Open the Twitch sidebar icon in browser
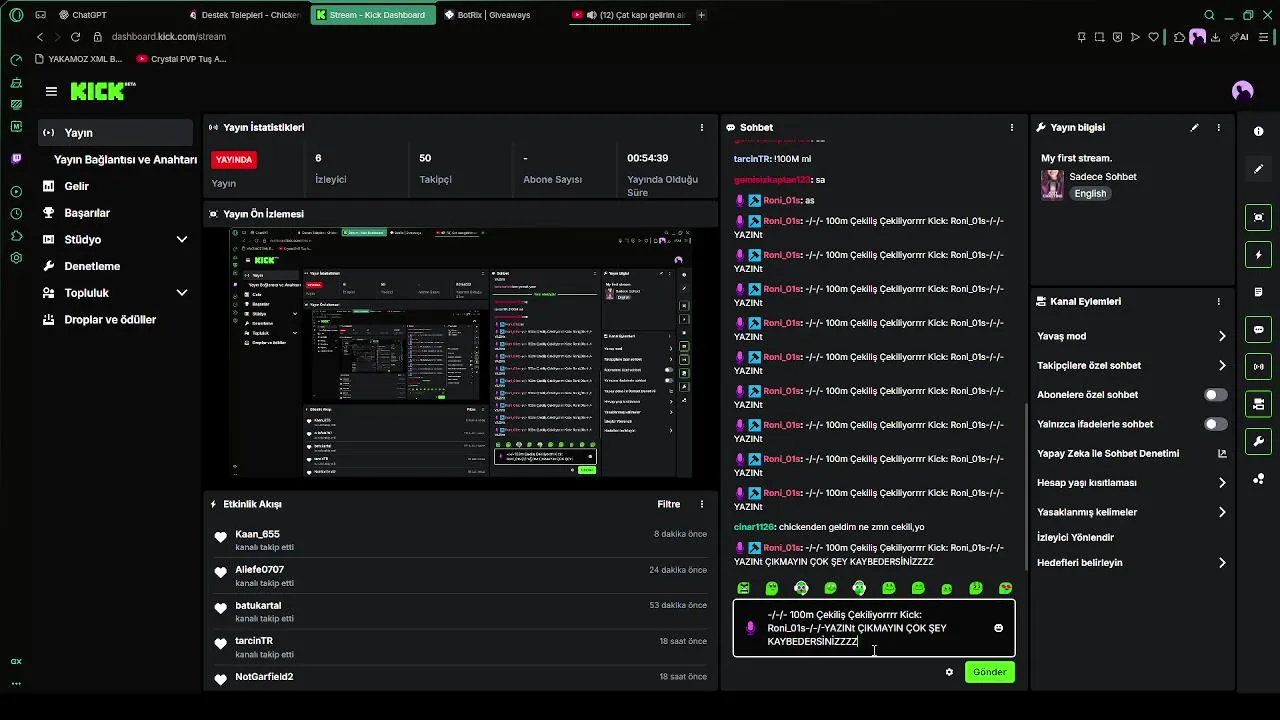 pyautogui.click(x=16, y=159)
